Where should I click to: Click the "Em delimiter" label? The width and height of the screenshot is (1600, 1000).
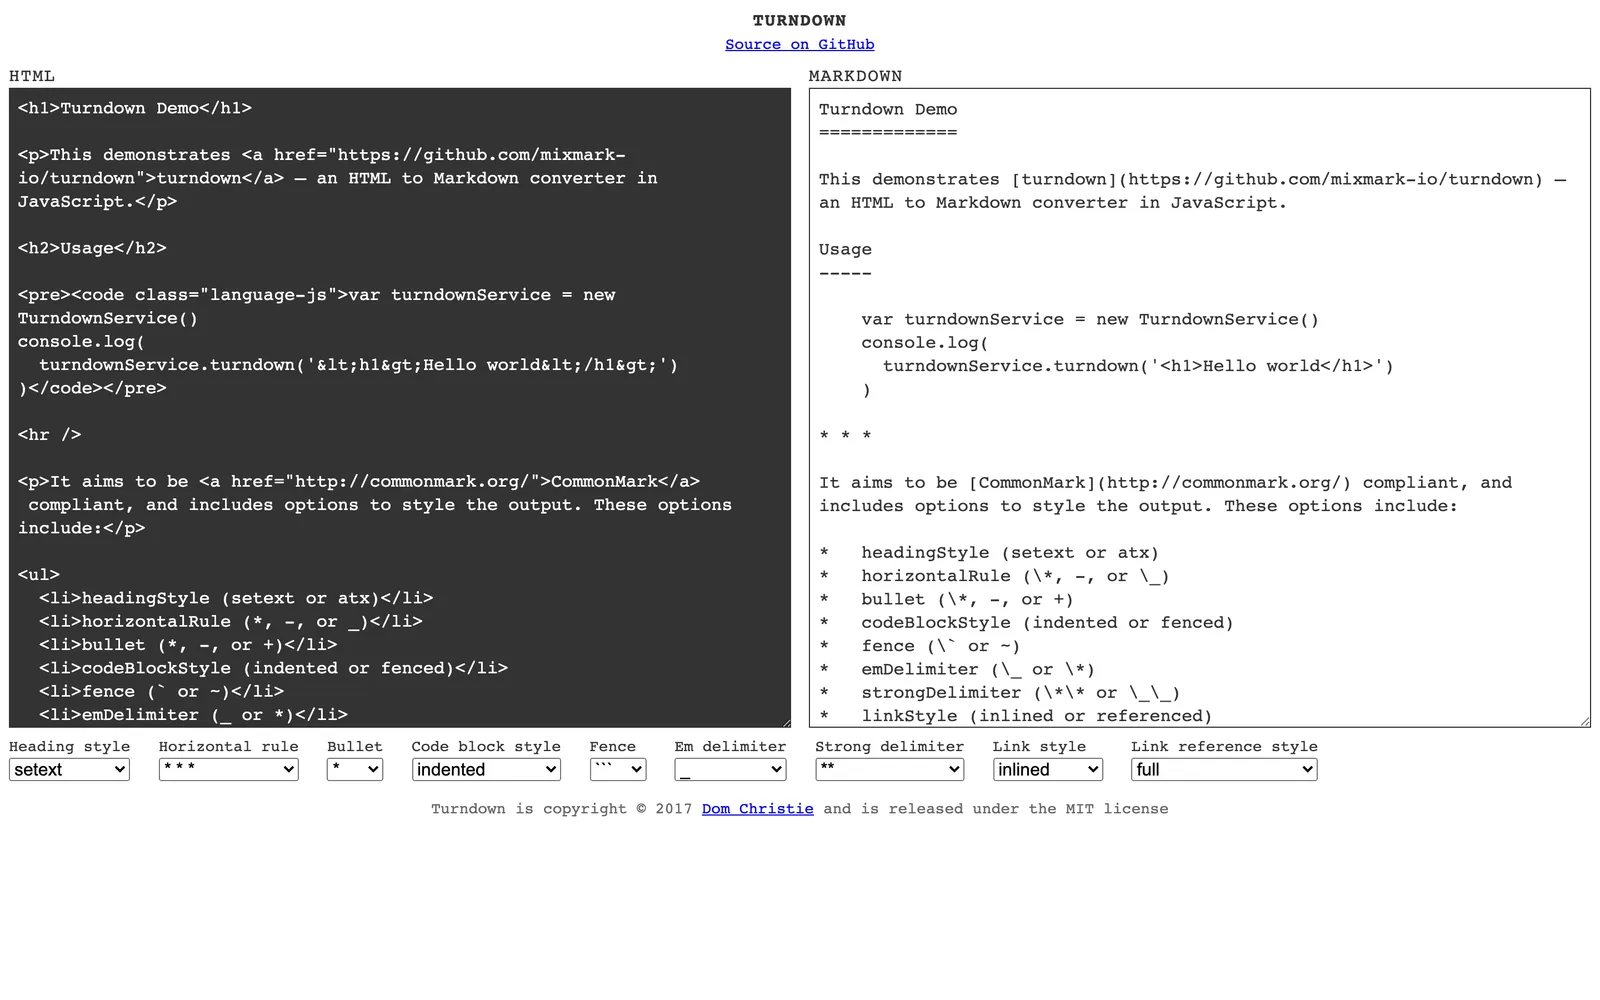[730, 747]
